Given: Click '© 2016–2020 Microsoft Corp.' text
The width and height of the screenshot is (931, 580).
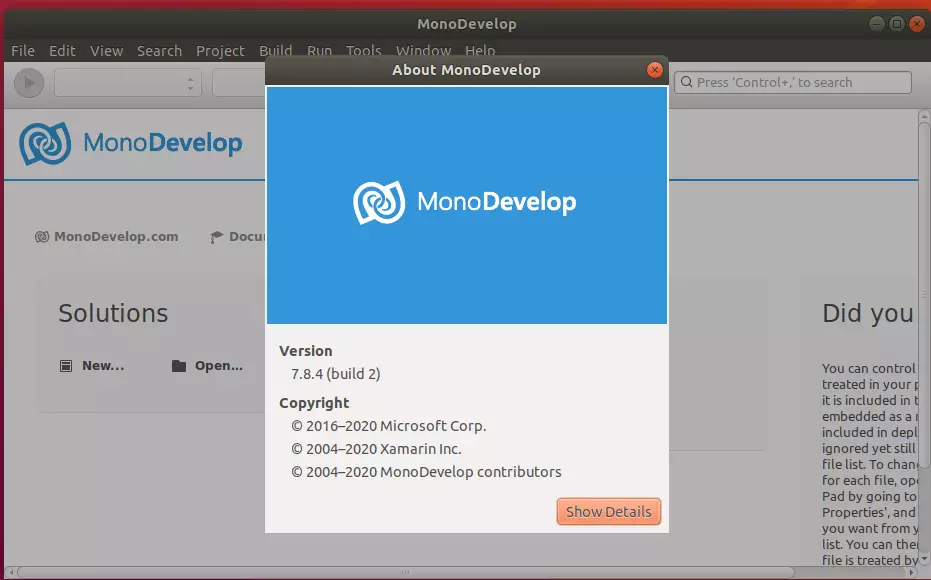Looking at the screenshot, I should pyautogui.click(x=388, y=426).
